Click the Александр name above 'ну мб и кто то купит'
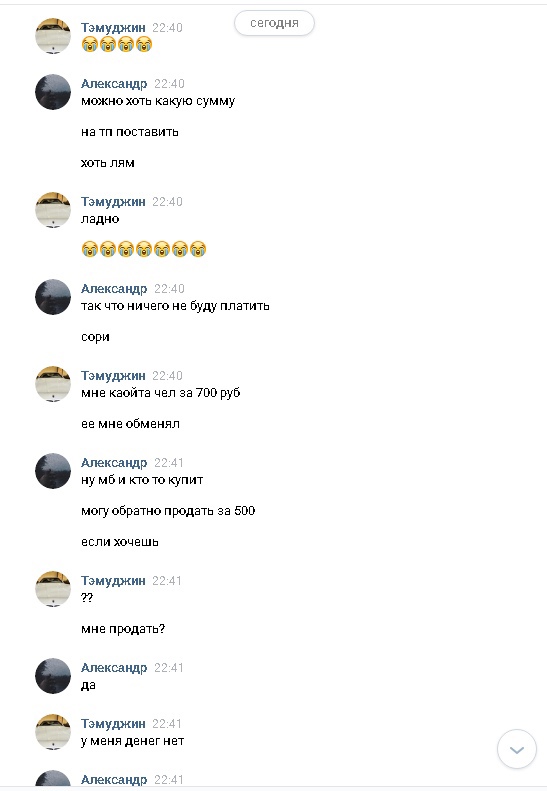Image resolution: width=547 pixels, height=791 pixels. pyautogui.click(x=114, y=463)
